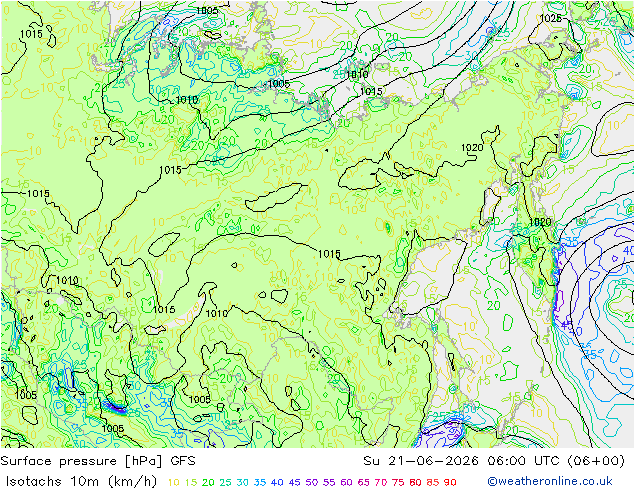Viewport: 634px width, 490px height.
Task: Click the red "80" value in the isotach legend
Action: [415, 482]
